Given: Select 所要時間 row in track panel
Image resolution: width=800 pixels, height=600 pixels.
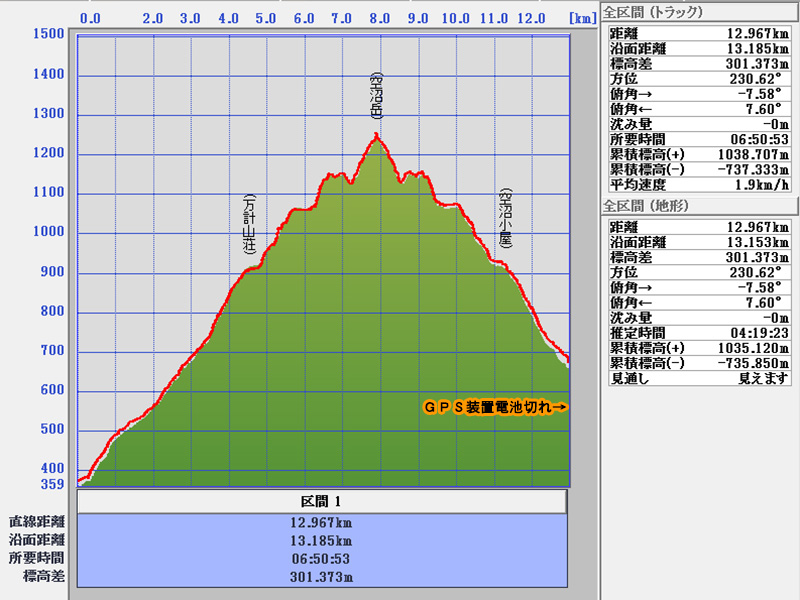Looking at the screenshot, I should point(698,139).
